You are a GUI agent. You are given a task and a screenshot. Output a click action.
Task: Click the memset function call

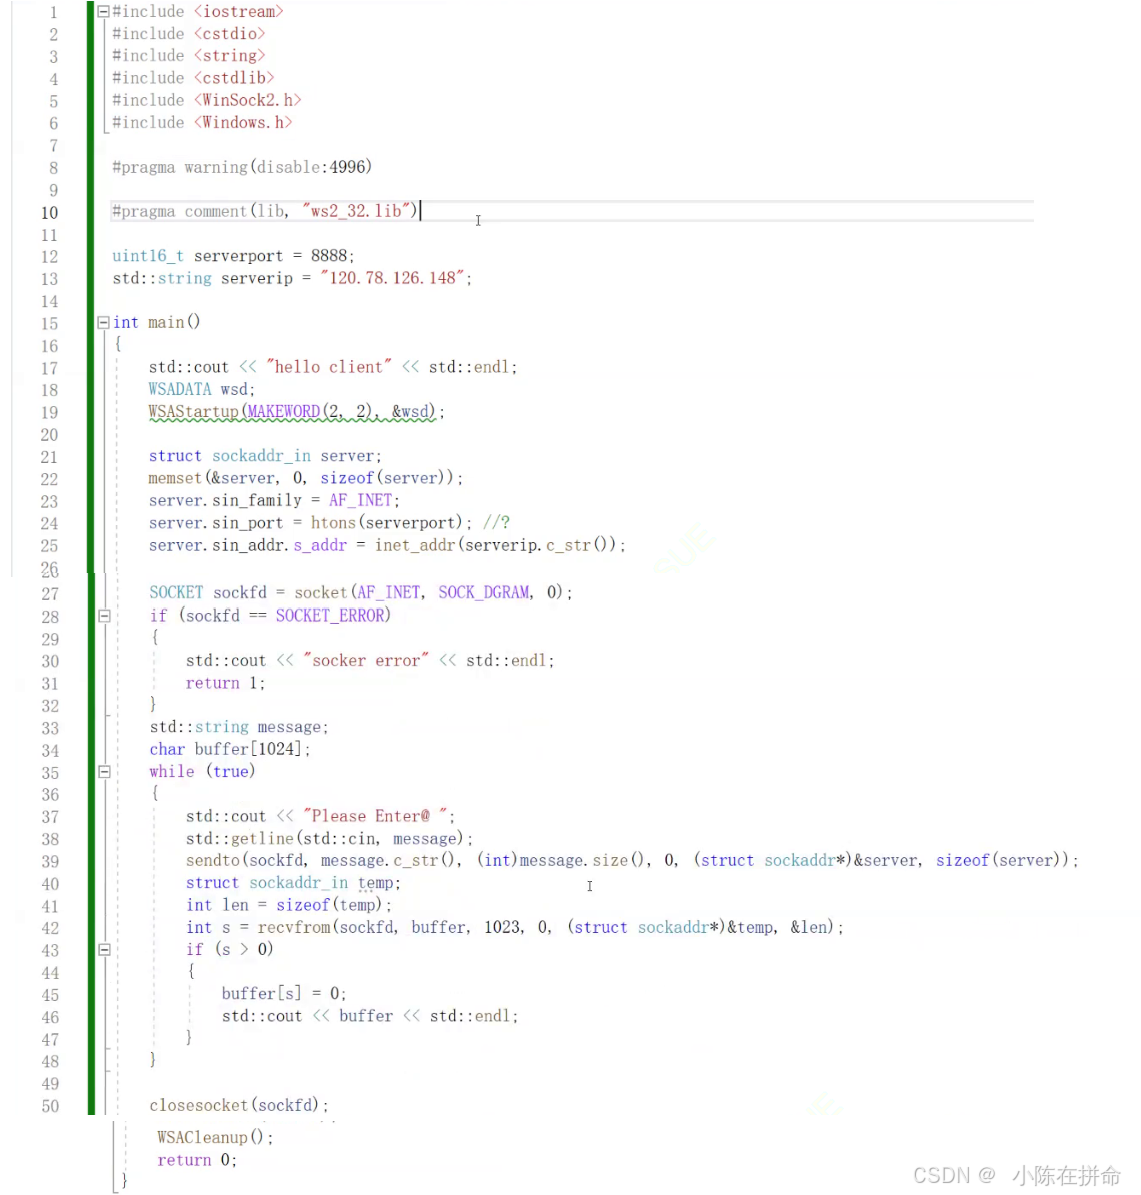coord(175,478)
